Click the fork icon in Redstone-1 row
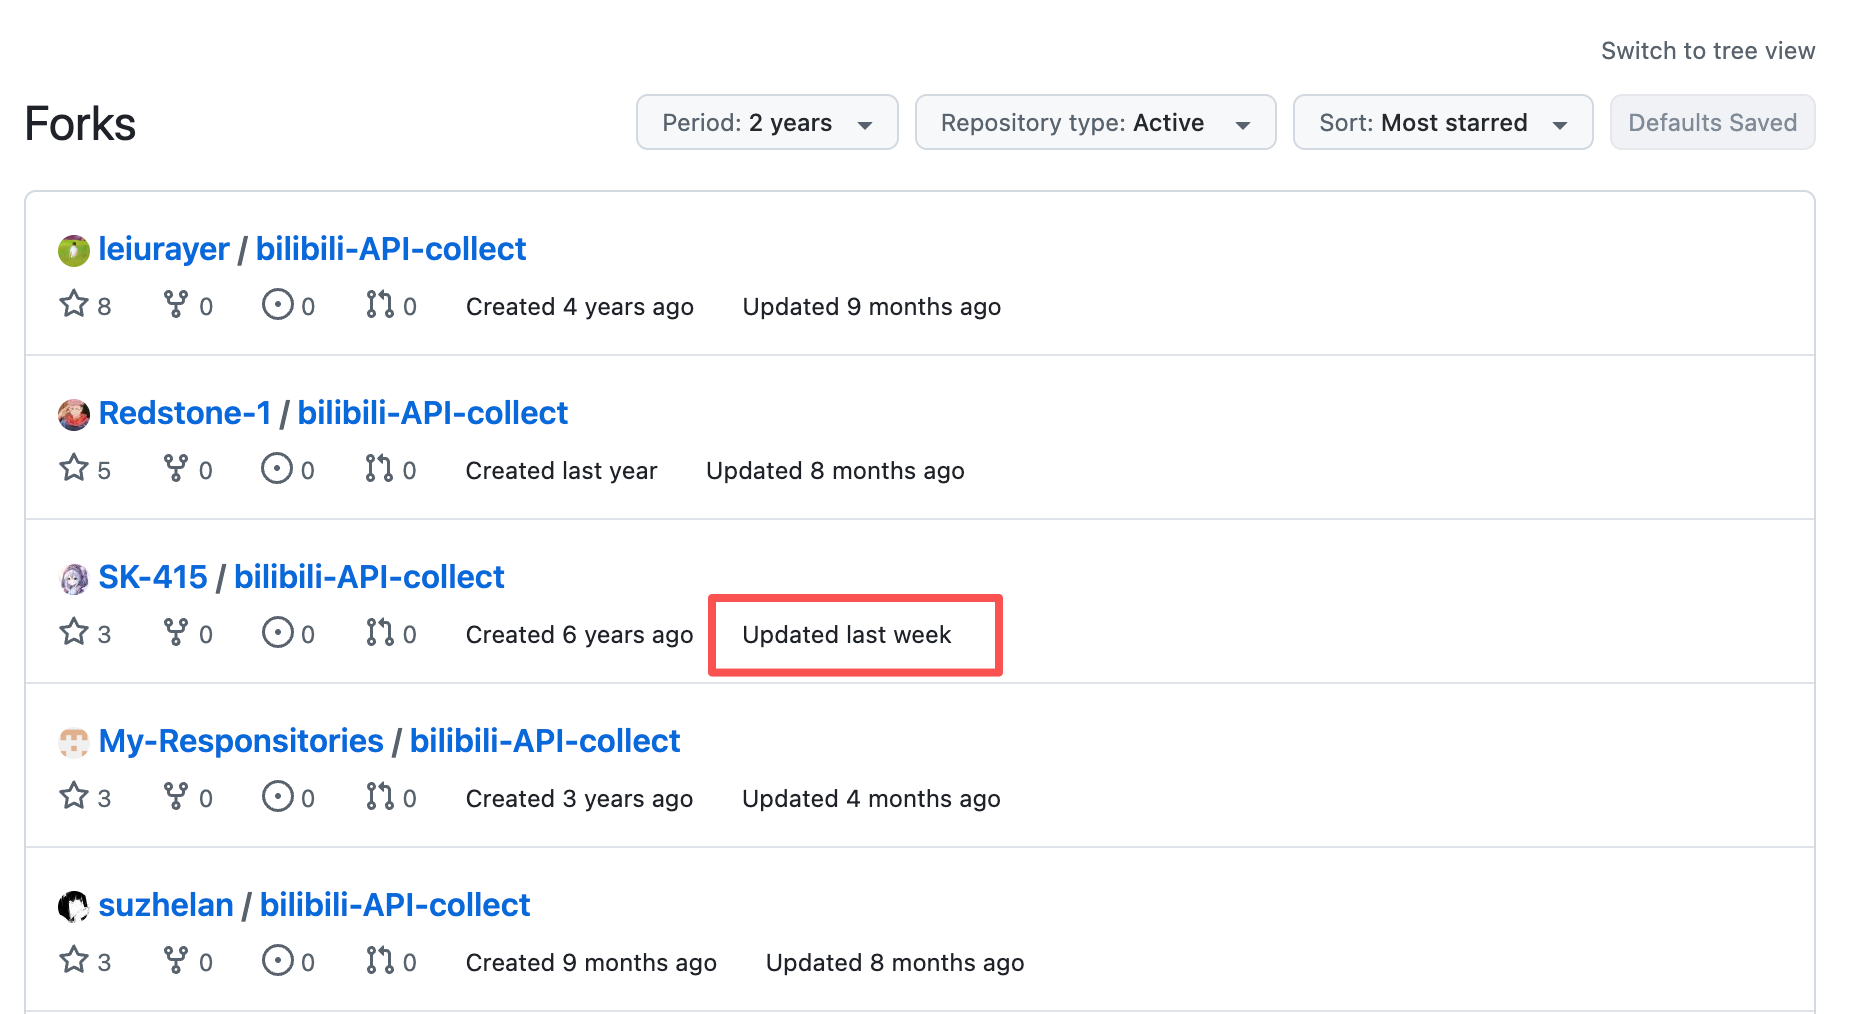1856x1014 pixels. (176, 468)
